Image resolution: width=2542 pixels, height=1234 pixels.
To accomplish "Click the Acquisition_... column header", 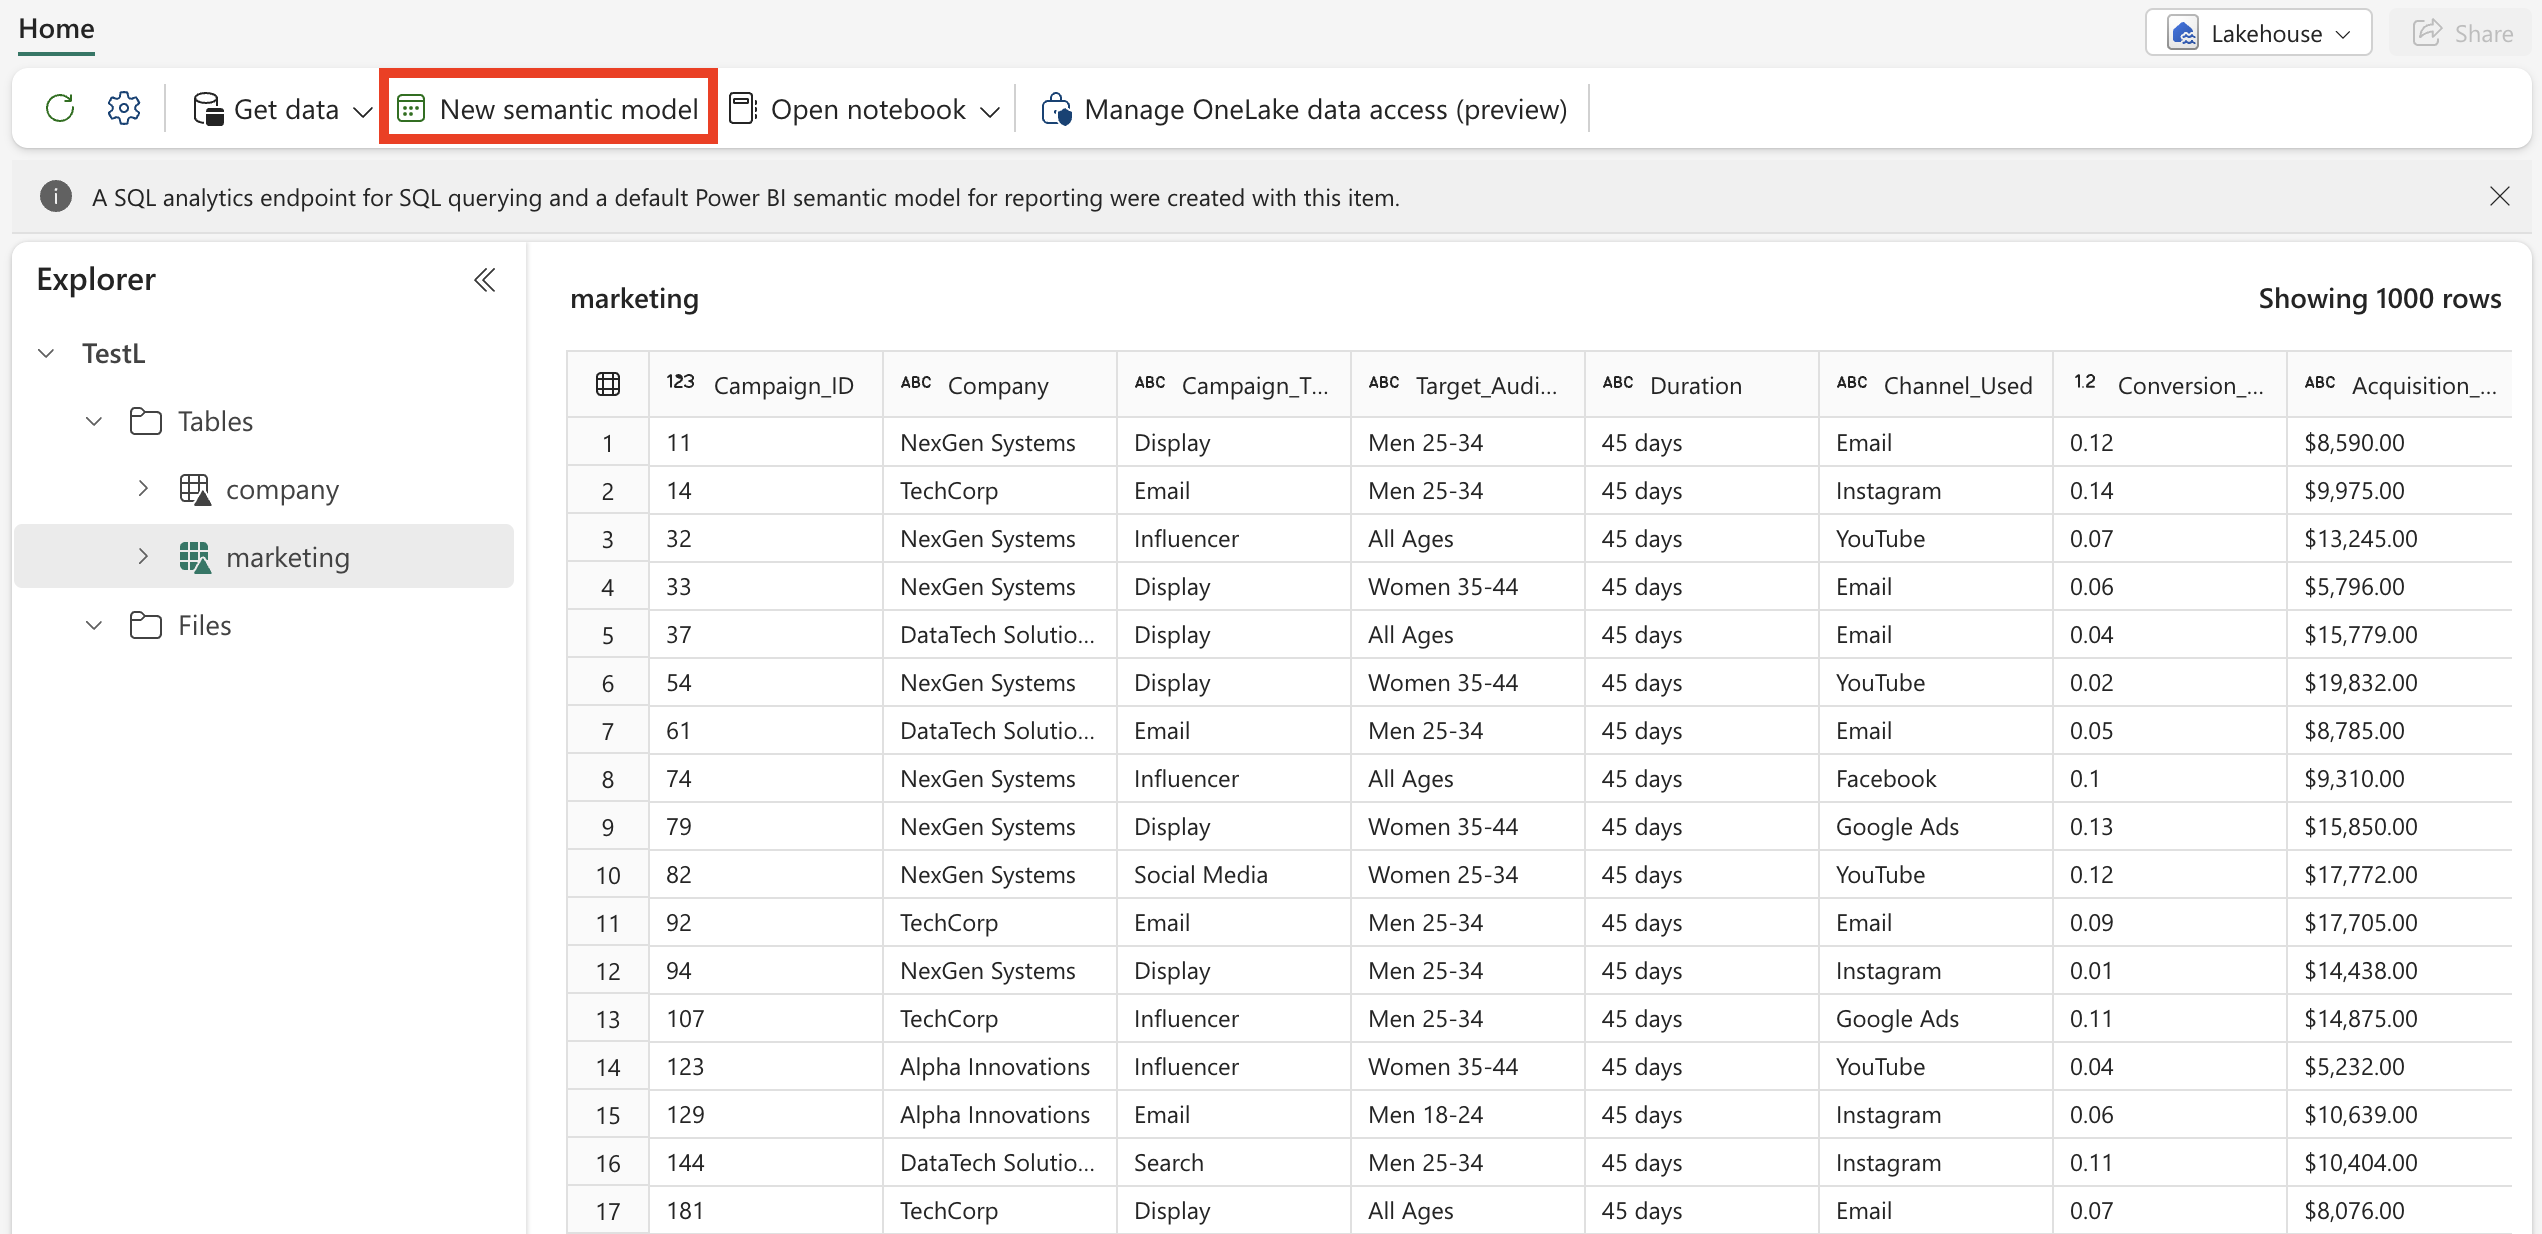I will (x=2399, y=385).
